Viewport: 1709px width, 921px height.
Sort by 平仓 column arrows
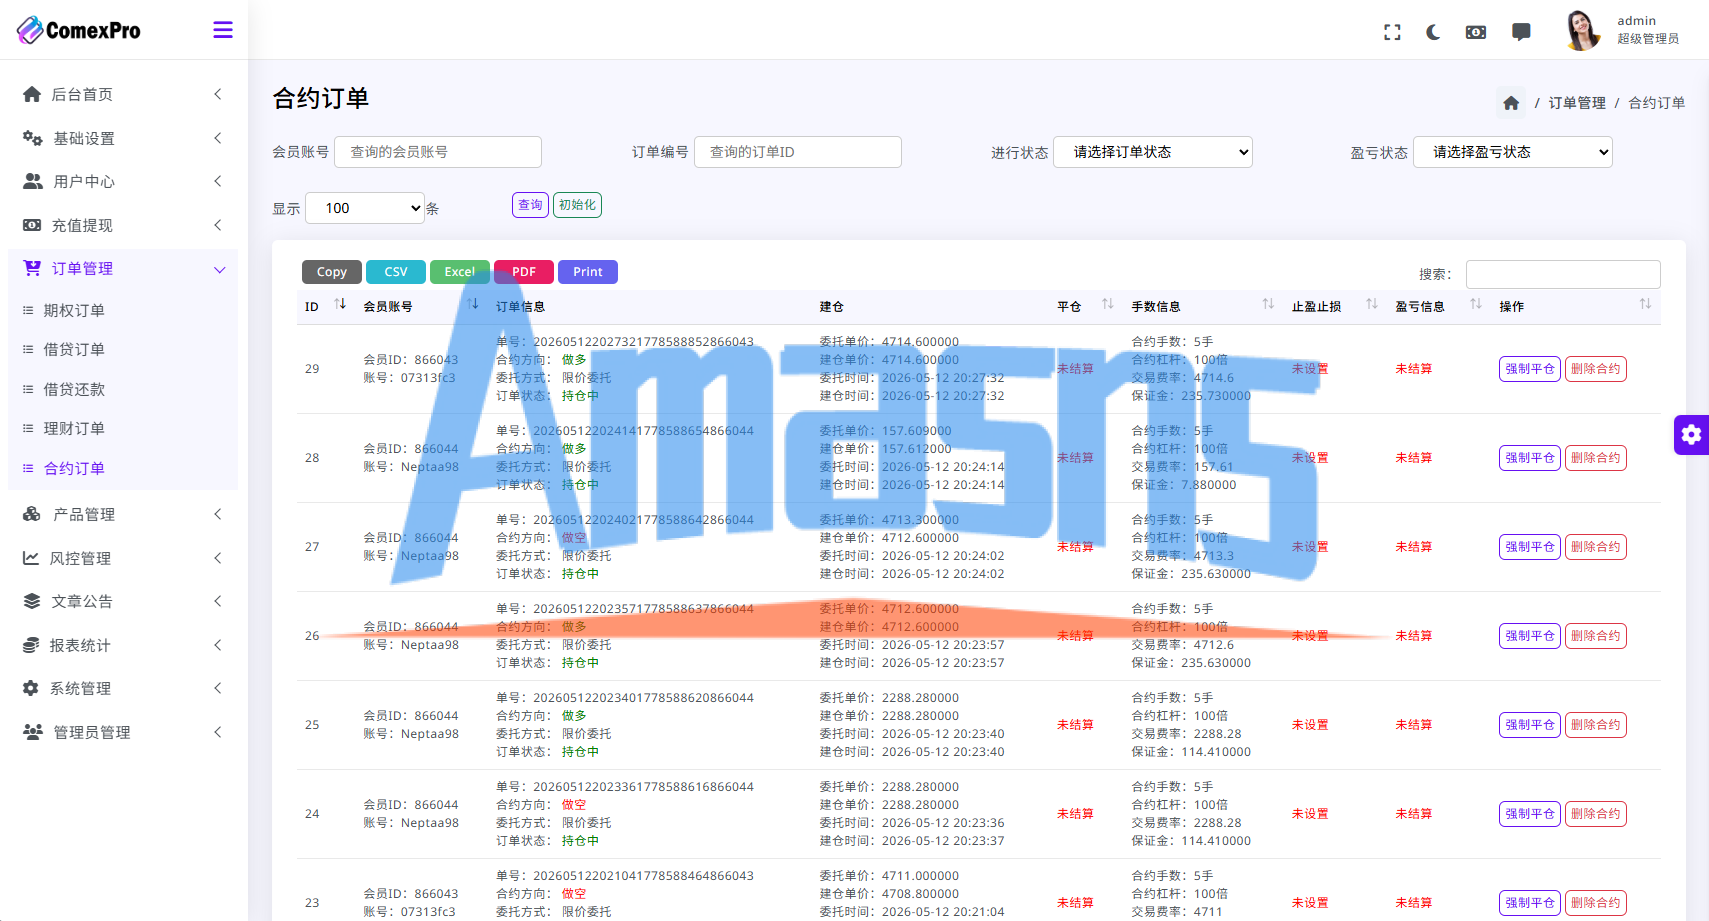[1108, 304]
